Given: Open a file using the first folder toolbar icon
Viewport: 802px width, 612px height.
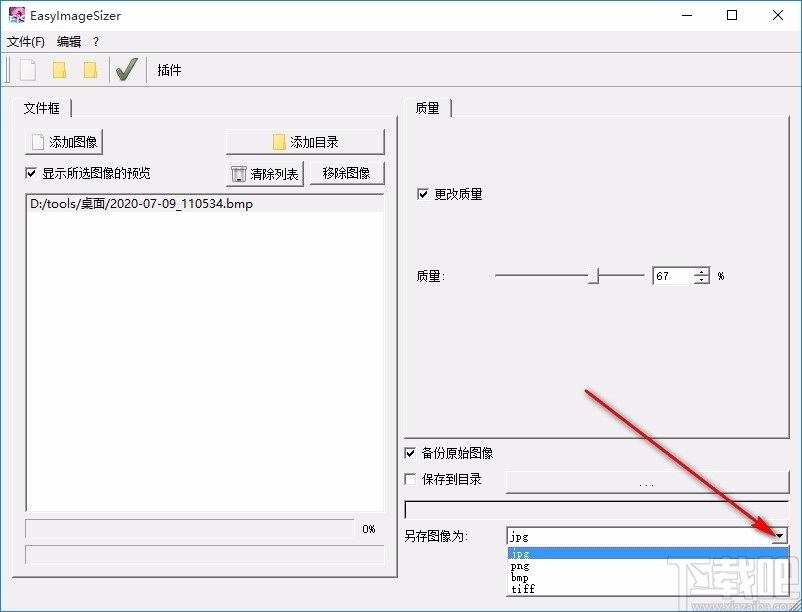Looking at the screenshot, I should [60, 69].
